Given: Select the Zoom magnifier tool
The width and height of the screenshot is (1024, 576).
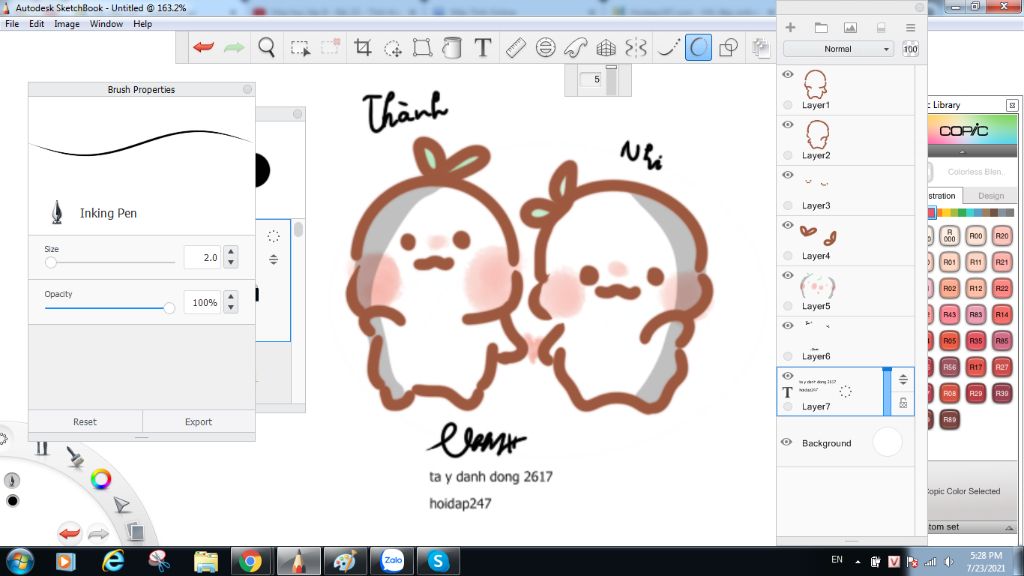Looking at the screenshot, I should point(266,47).
